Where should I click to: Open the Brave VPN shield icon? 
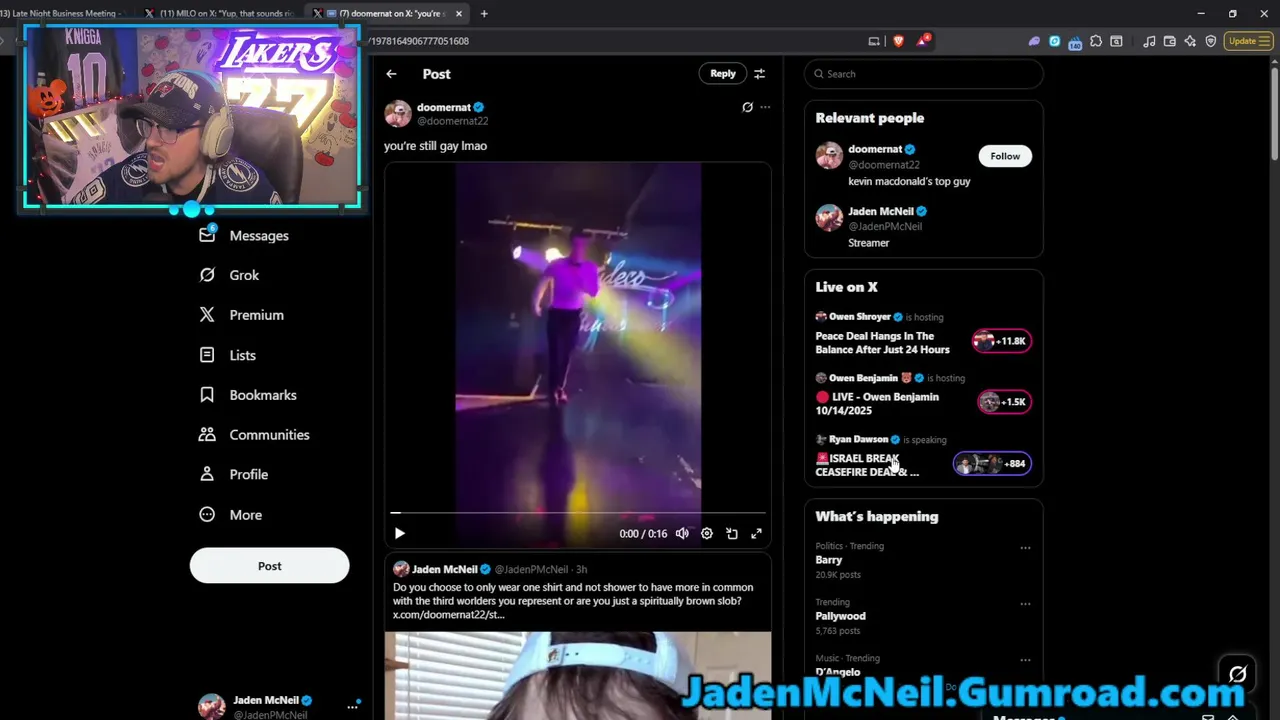(x=1210, y=41)
